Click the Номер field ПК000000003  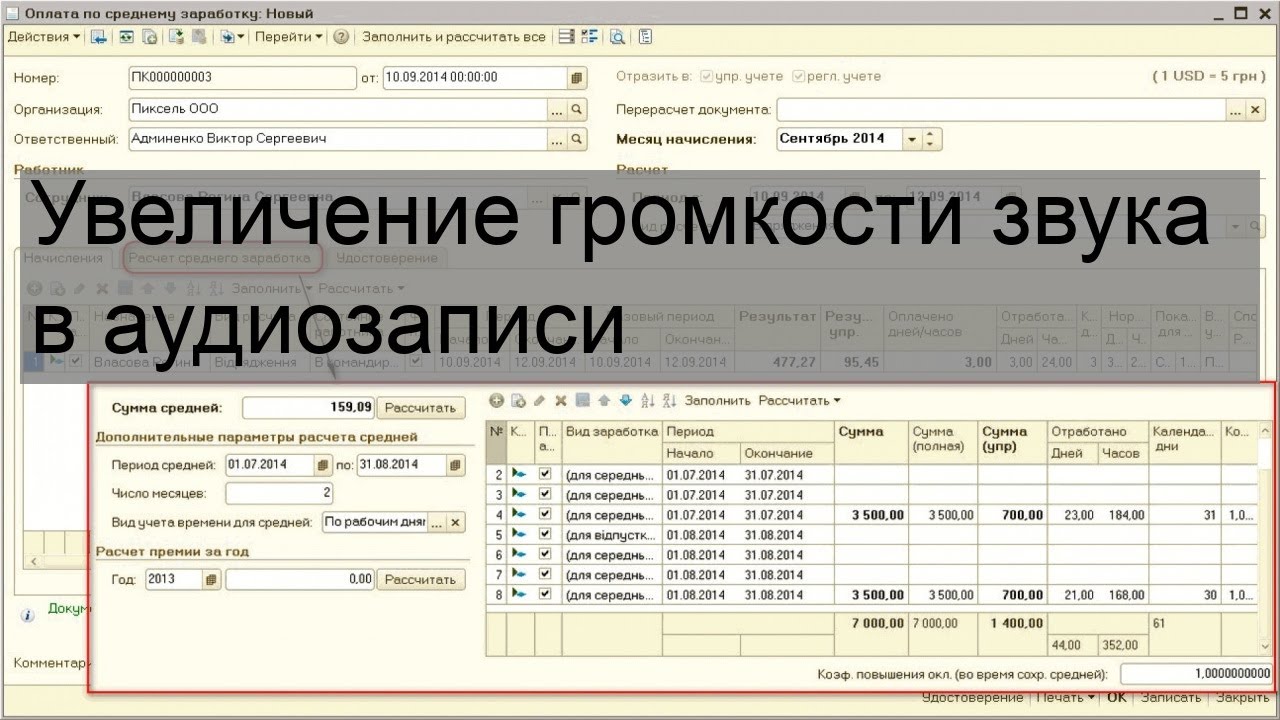[242, 77]
